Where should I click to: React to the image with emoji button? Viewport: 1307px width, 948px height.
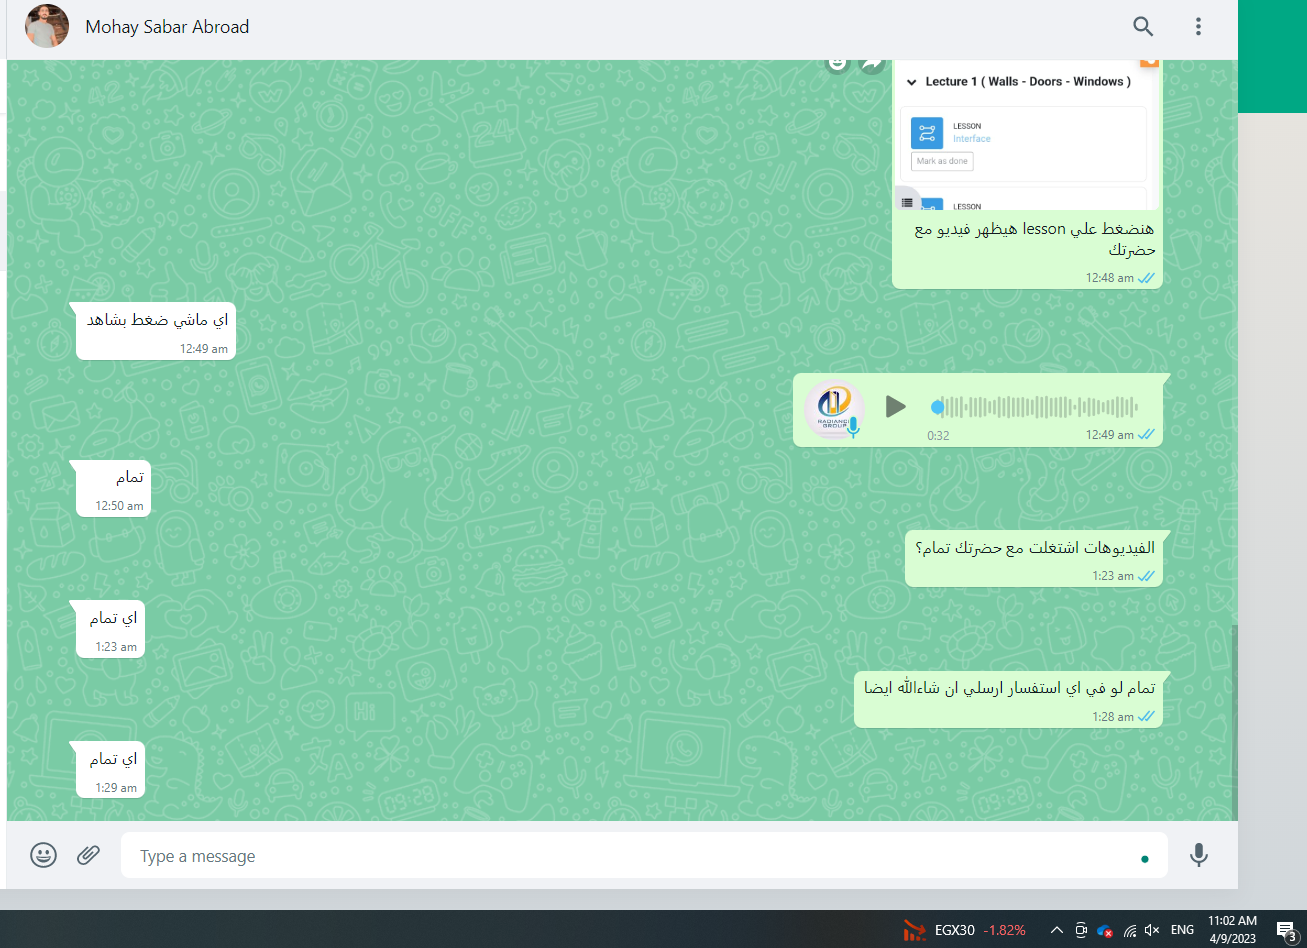(x=837, y=62)
